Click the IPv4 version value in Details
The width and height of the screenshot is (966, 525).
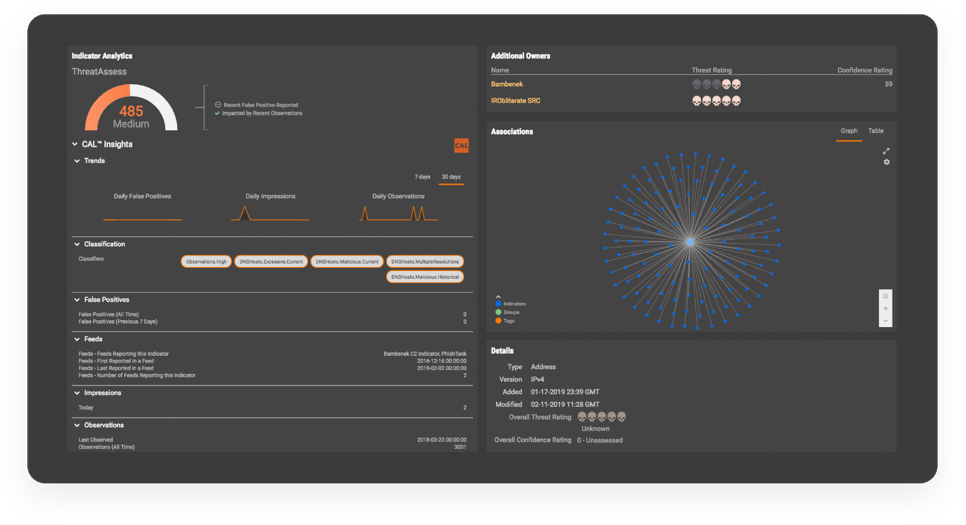coord(537,380)
